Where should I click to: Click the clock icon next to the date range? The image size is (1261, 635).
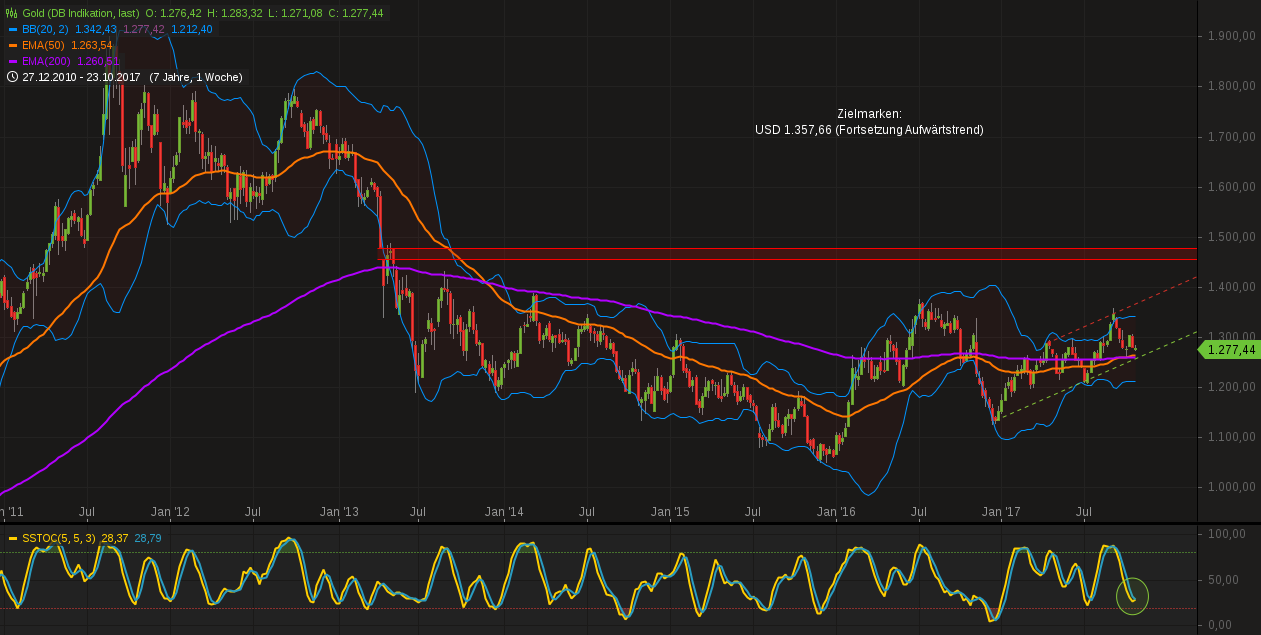click(x=12, y=76)
